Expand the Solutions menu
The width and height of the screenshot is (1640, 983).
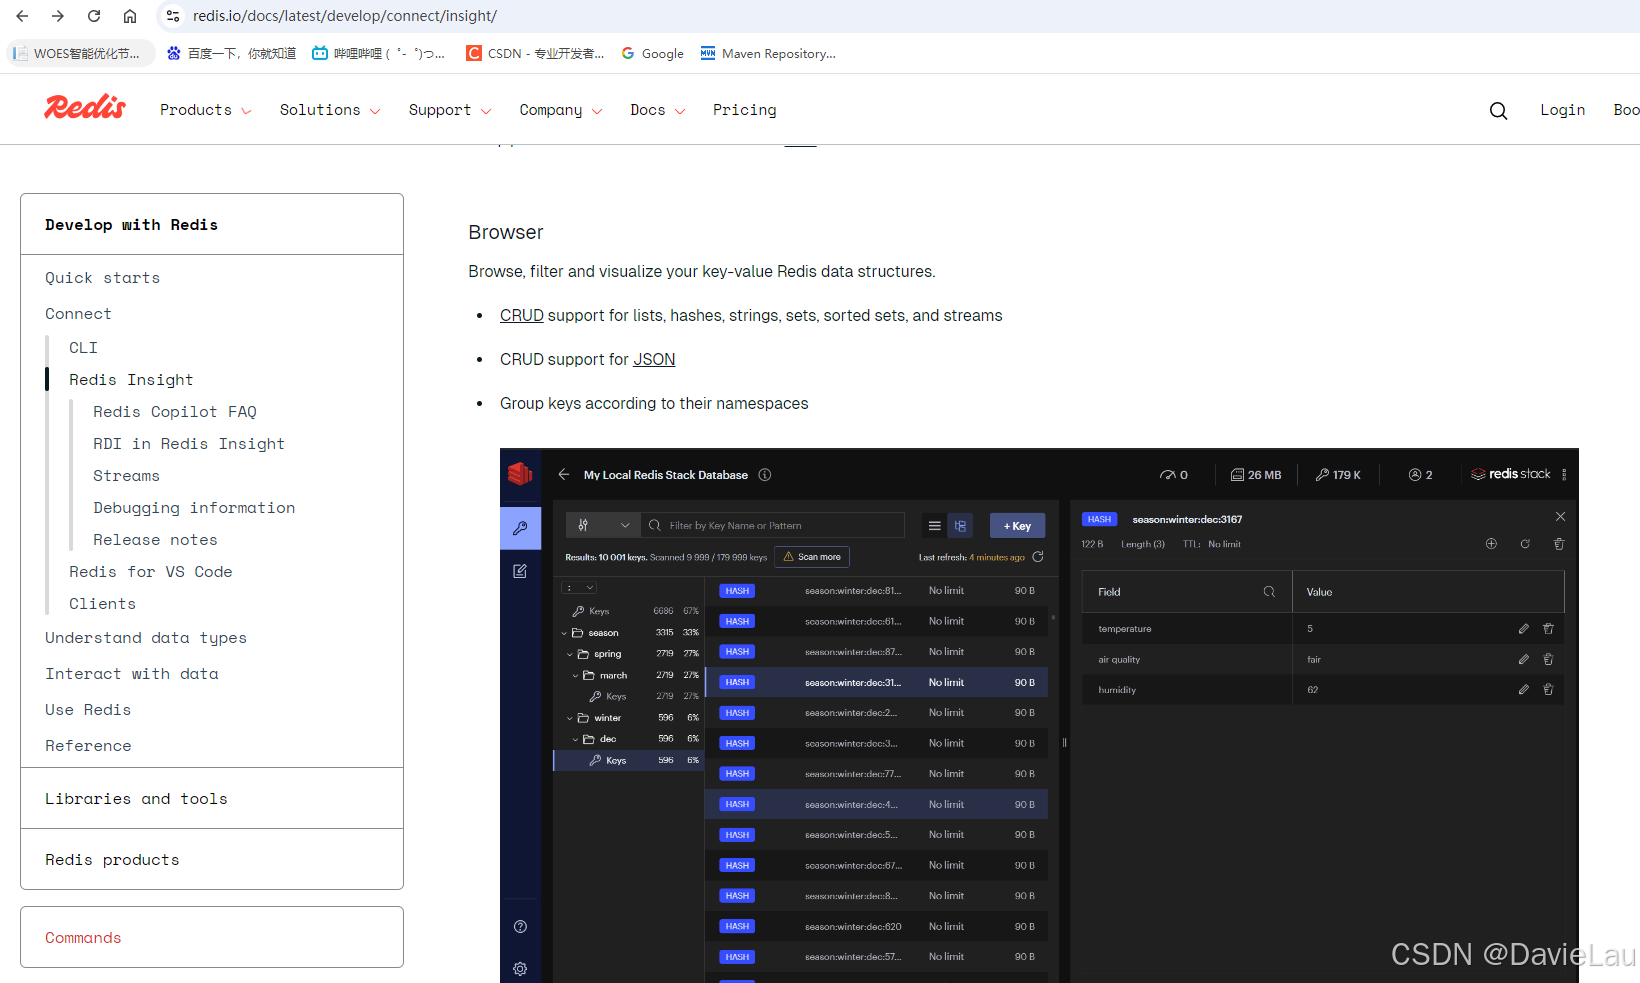click(330, 110)
